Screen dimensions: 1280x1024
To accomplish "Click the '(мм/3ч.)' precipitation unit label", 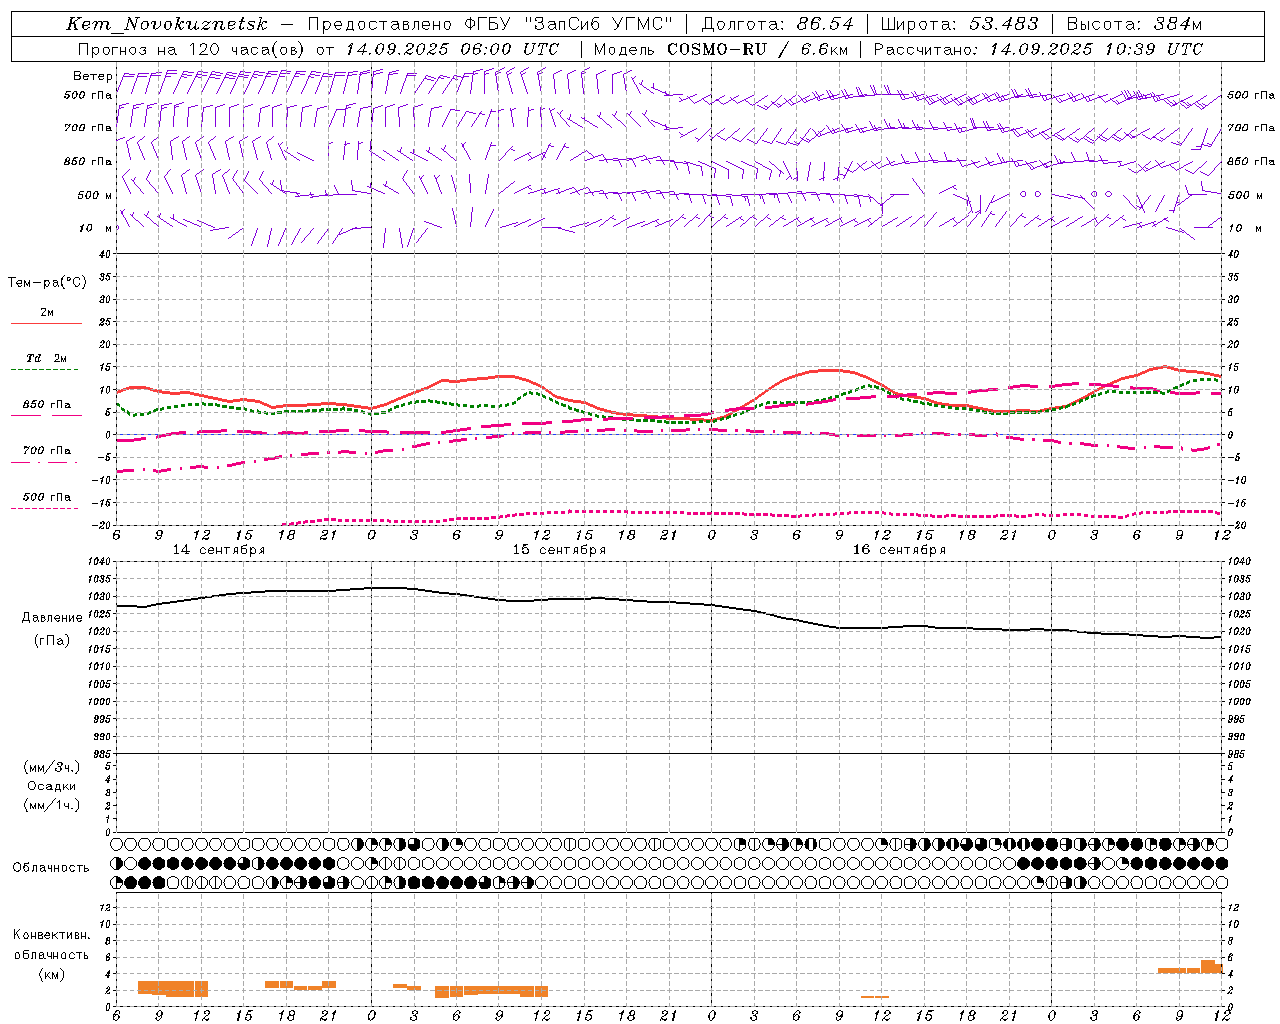I will pos(52,767).
